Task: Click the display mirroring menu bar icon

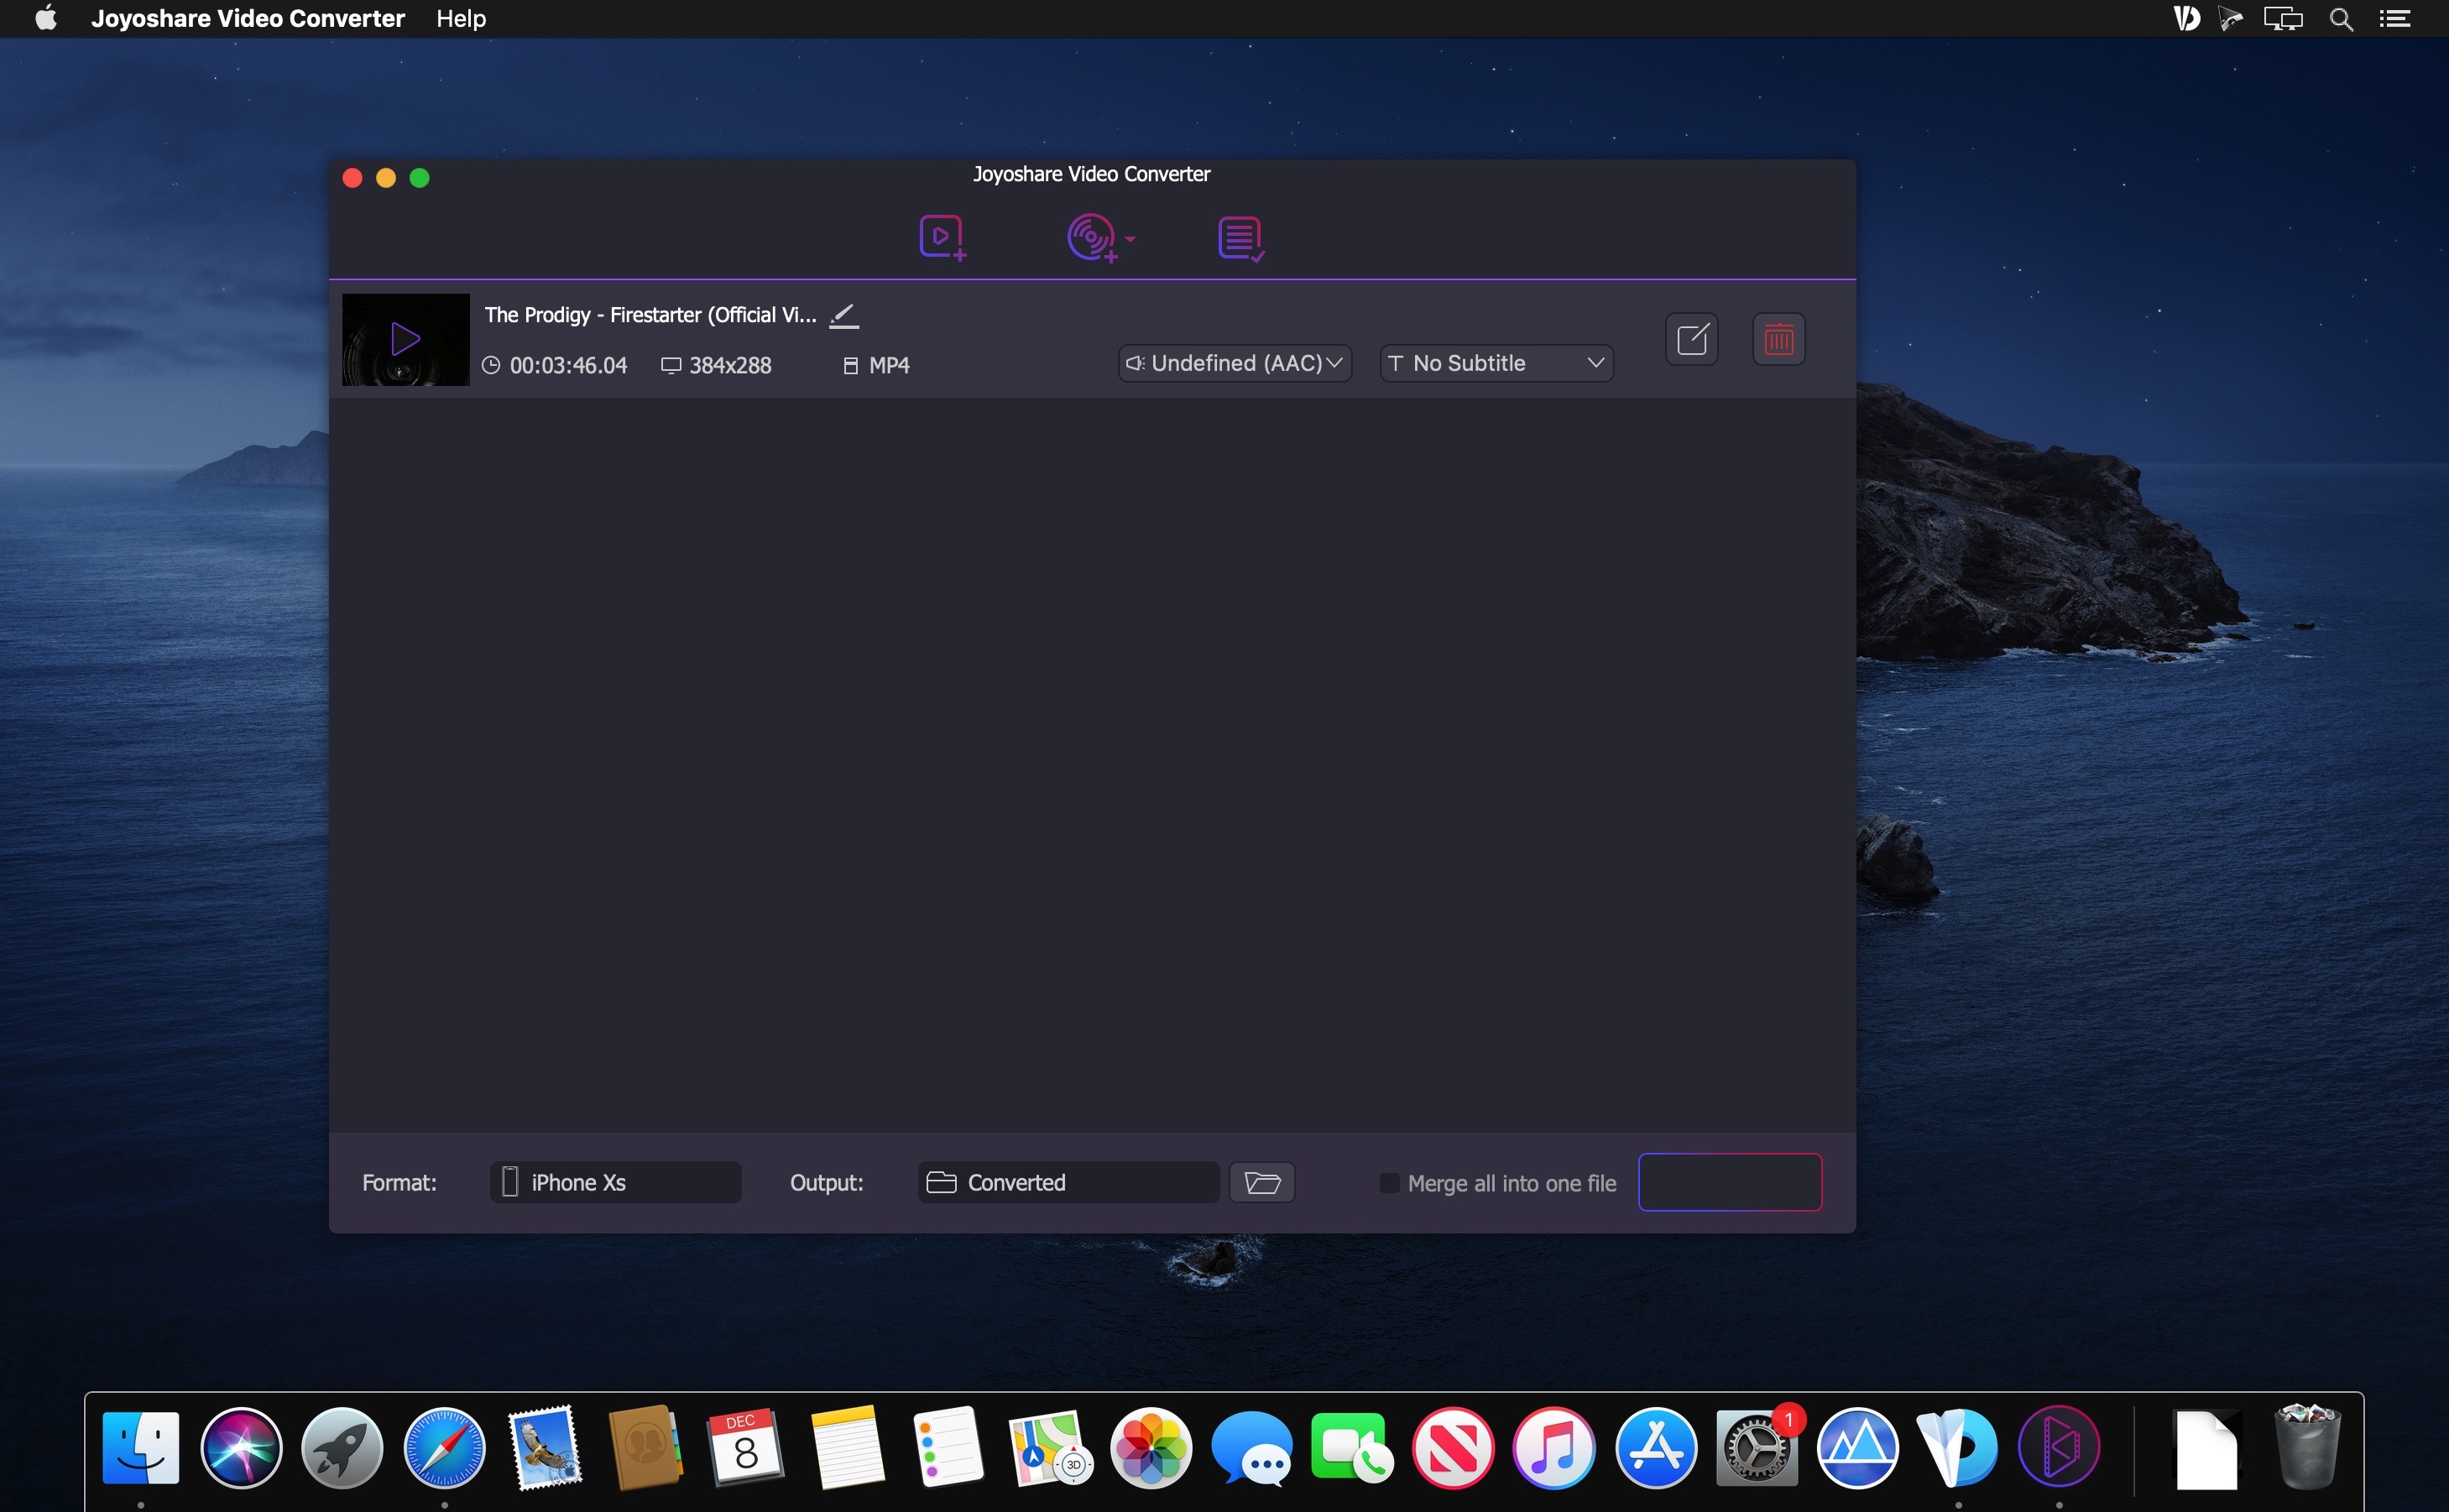Action: pos(2283,19)
